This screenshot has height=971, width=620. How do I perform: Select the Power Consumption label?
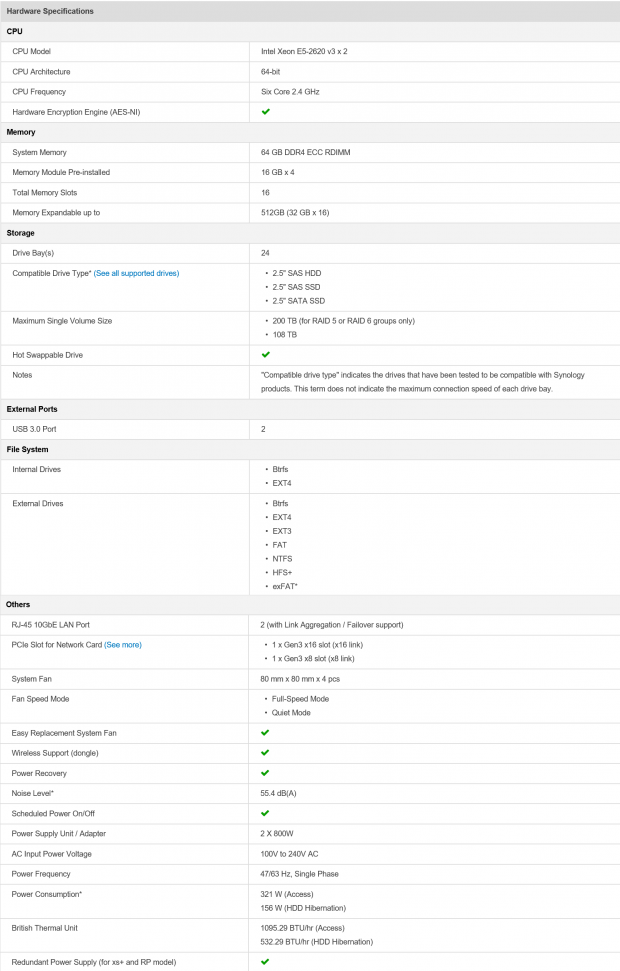tap(47, 894)
